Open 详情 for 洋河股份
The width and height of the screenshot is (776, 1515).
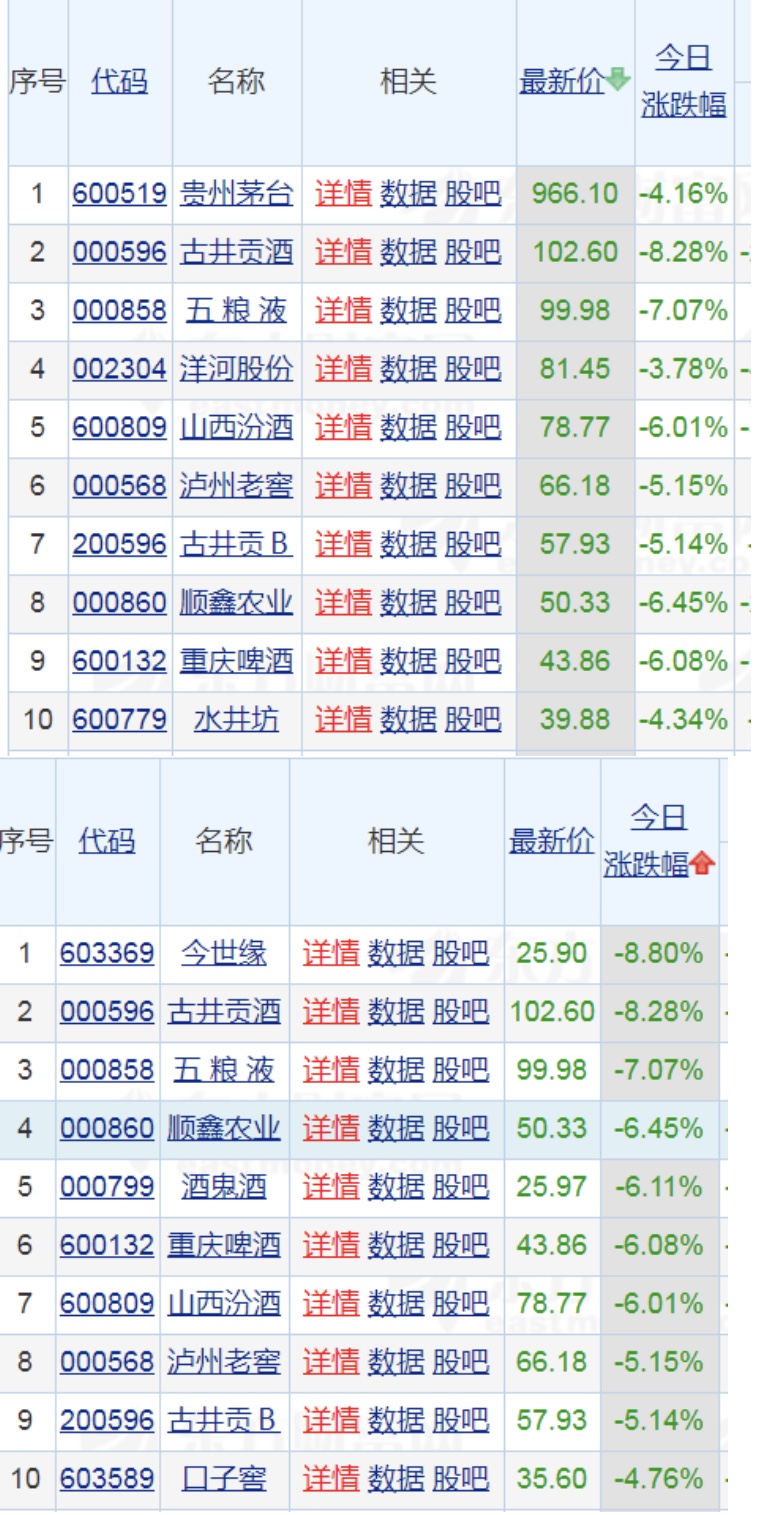(344, 369)
